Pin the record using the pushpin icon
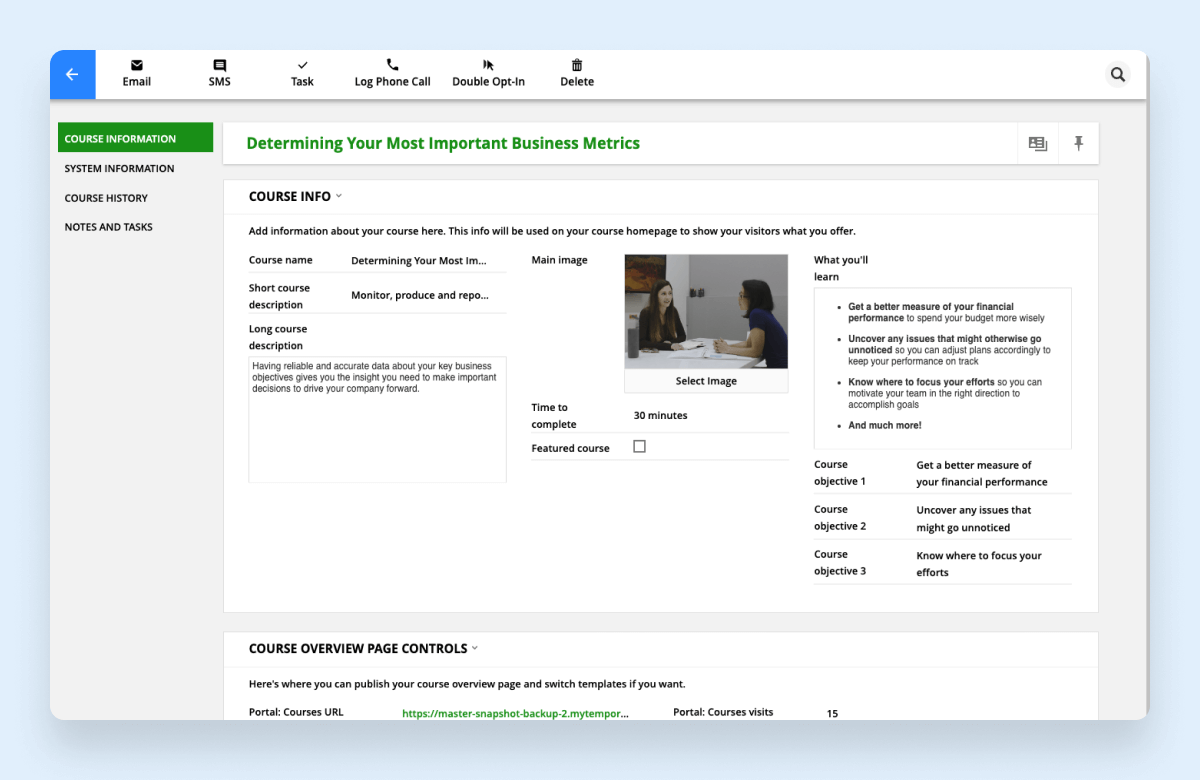Screen dimensions: 1200x780 pyautogui.click(x=1078, y=144)
